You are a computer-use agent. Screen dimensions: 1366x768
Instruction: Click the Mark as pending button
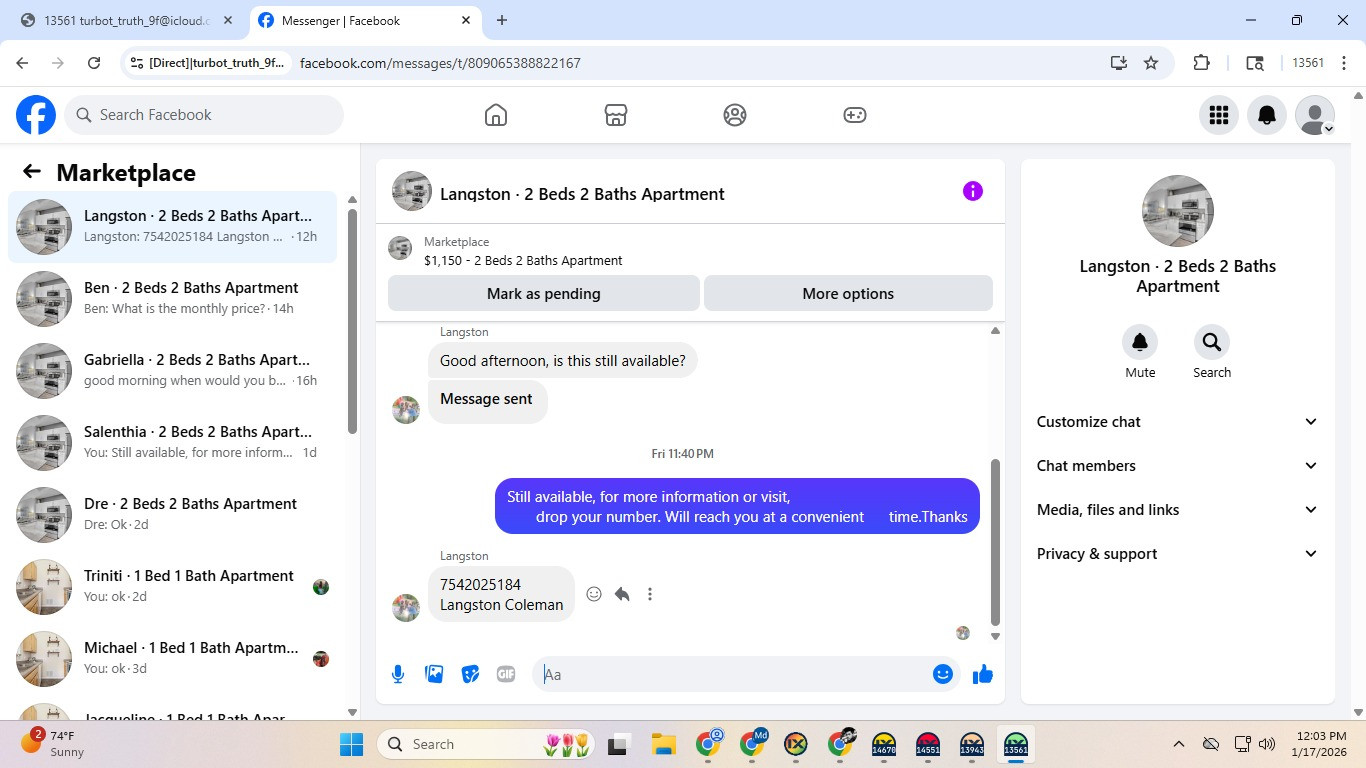(x=544, y=294)
